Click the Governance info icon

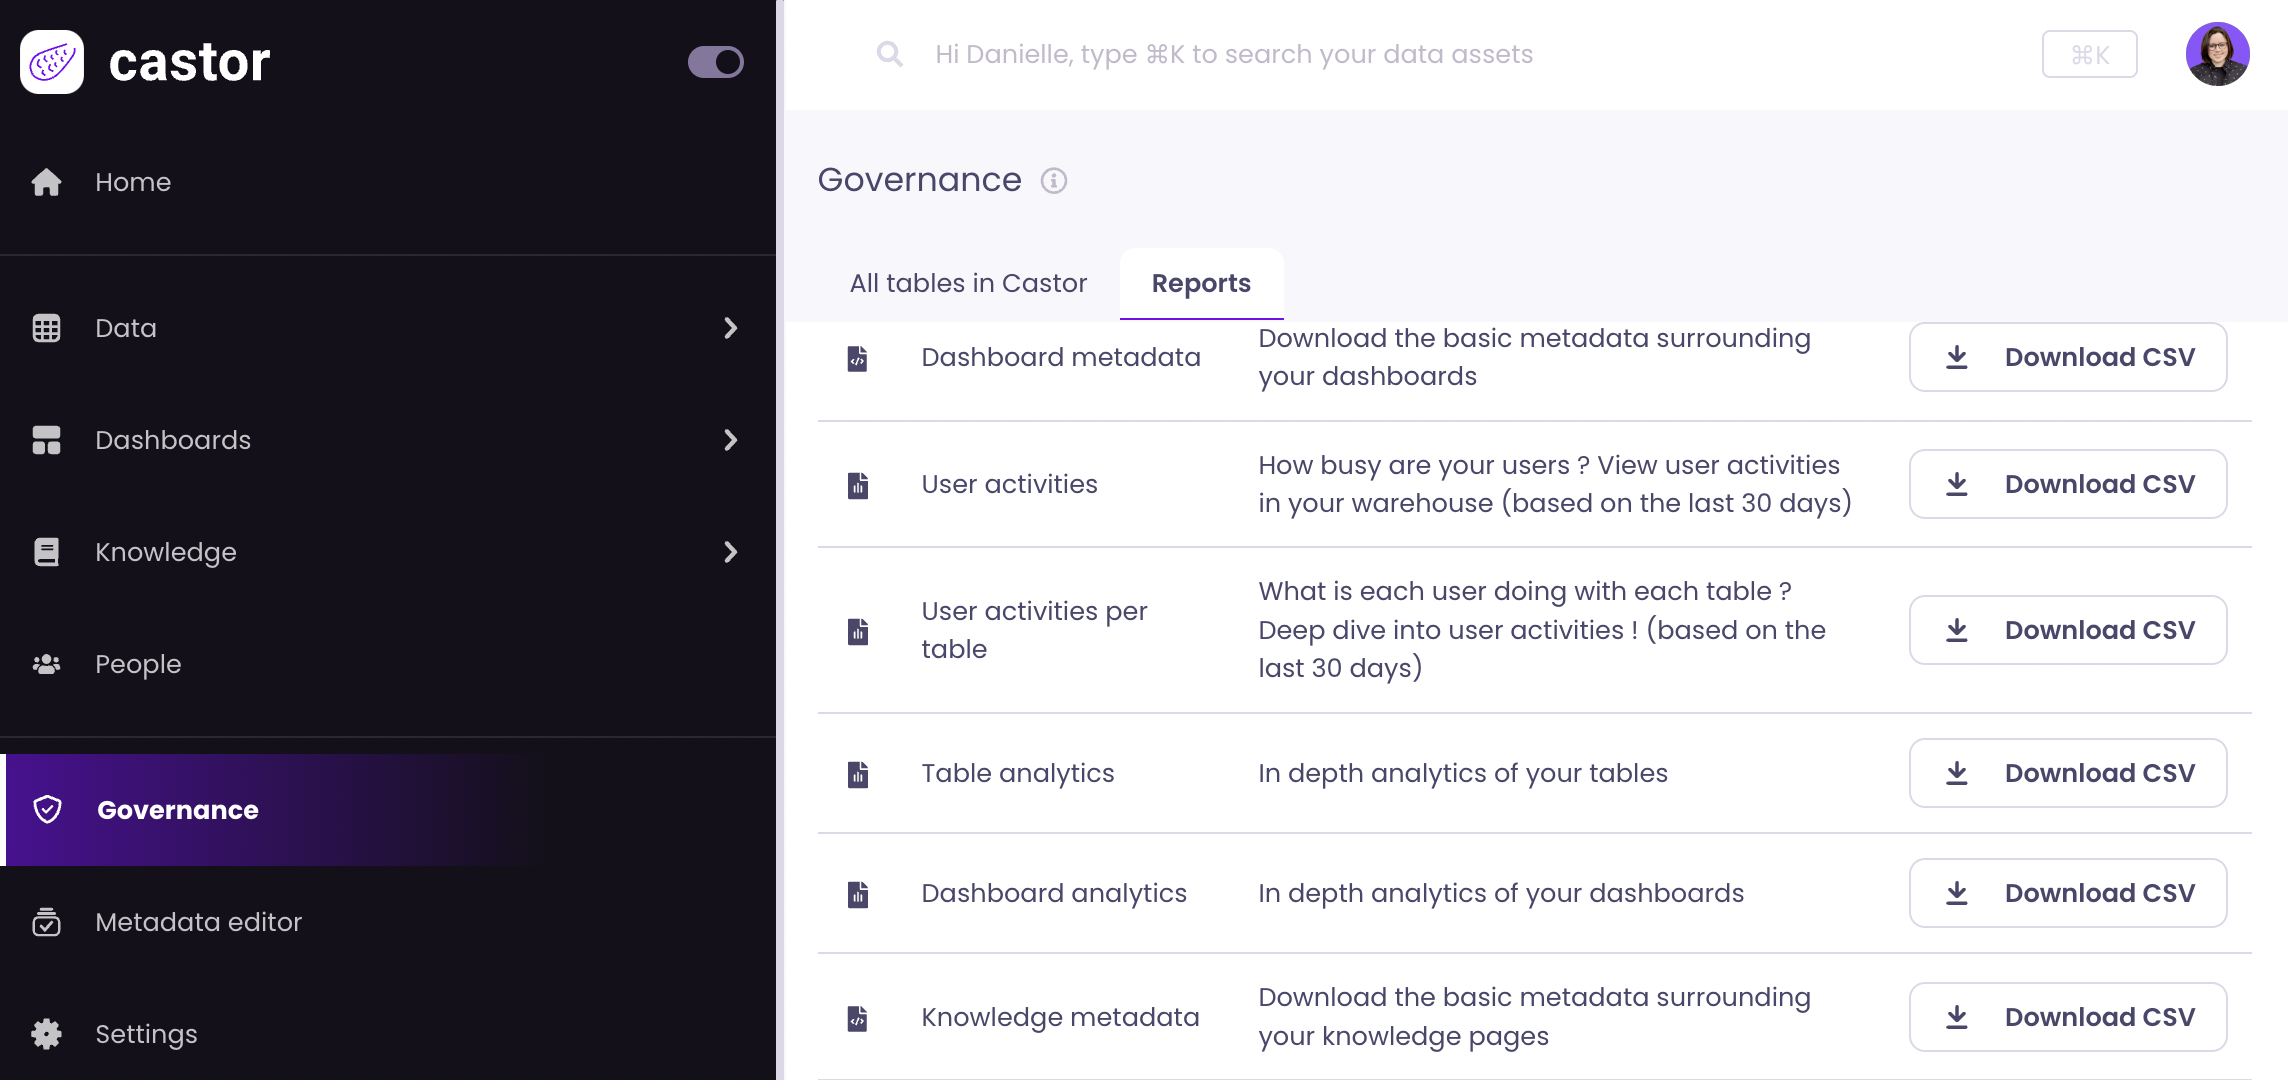click(x=1054, y=181)
